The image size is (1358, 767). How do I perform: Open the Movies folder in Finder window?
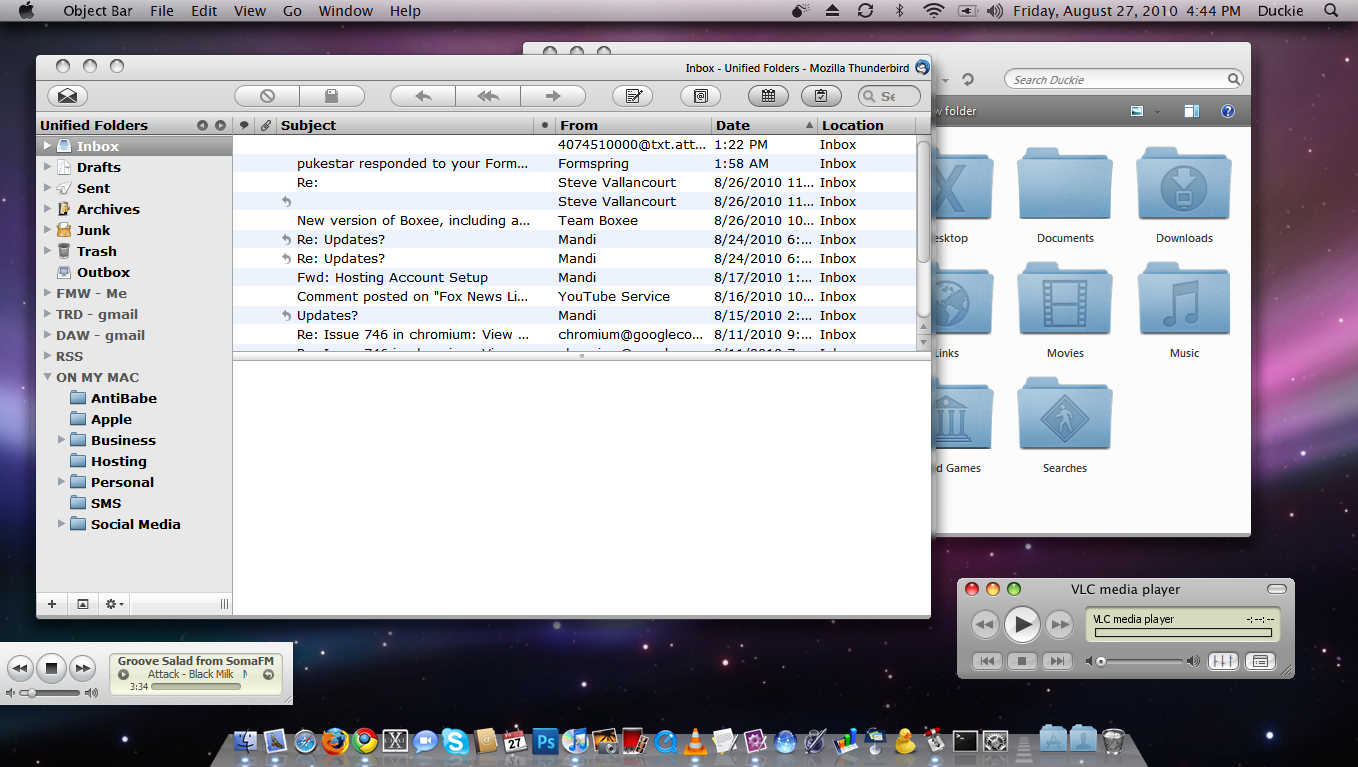(x=1065, y=311)
